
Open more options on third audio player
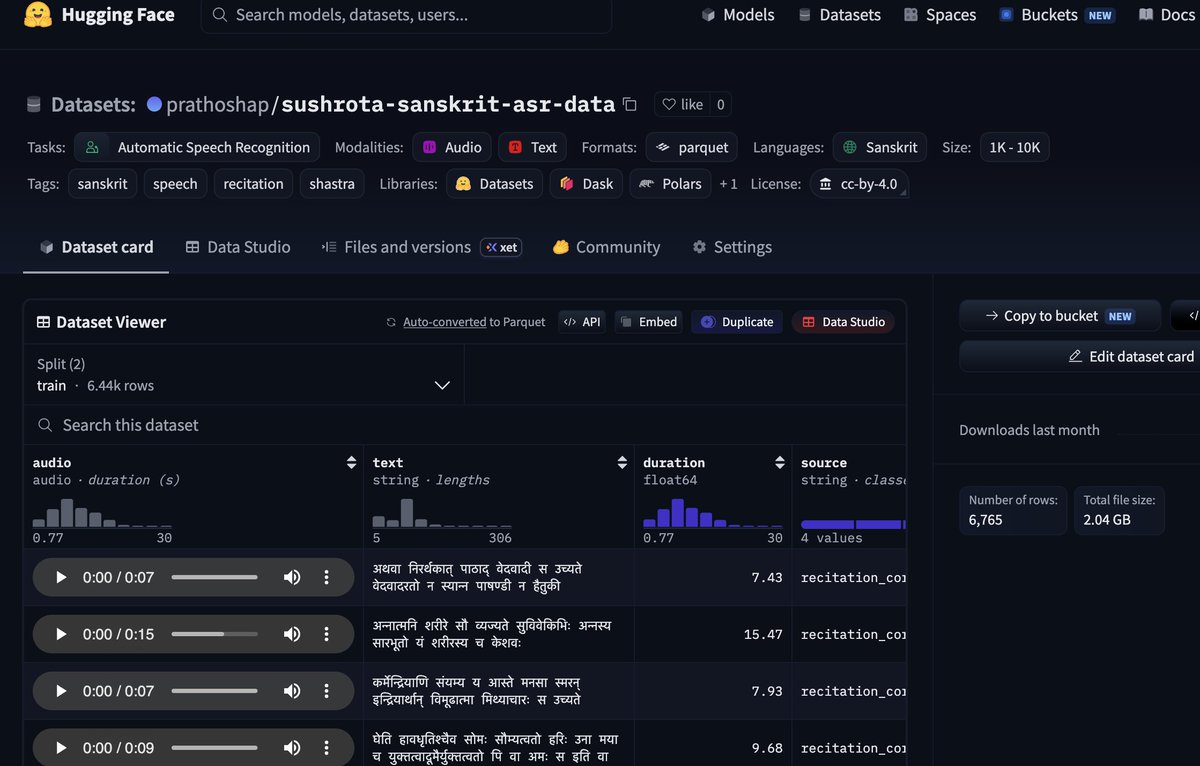pyautogui.click(x=326, y=691)
